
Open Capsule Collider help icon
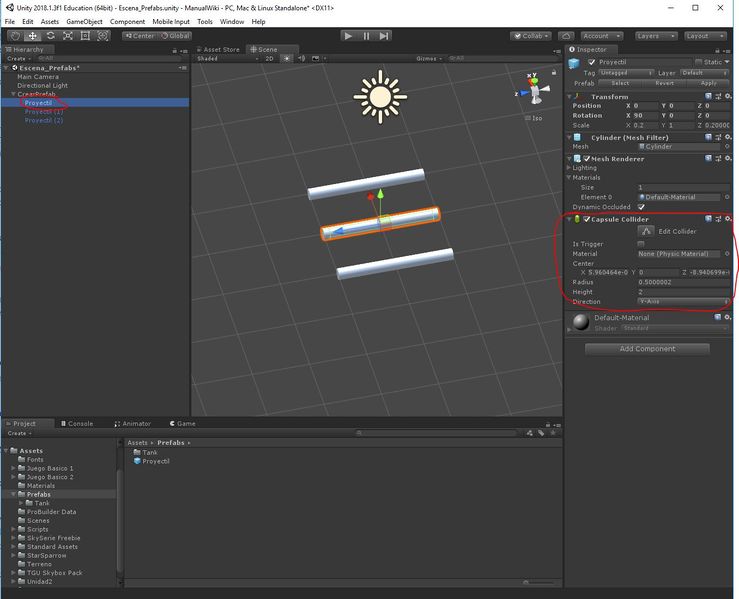tap(708, 219)
